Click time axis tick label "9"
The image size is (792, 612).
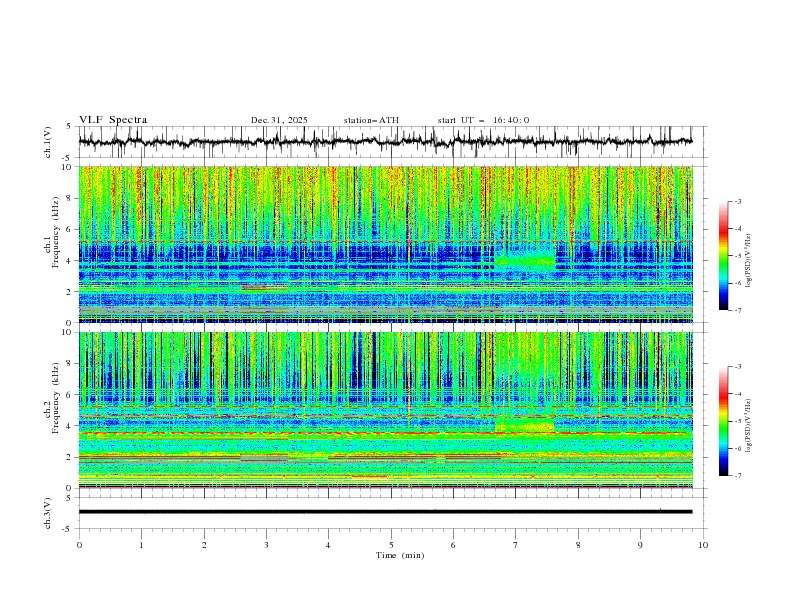coord(640,545)
